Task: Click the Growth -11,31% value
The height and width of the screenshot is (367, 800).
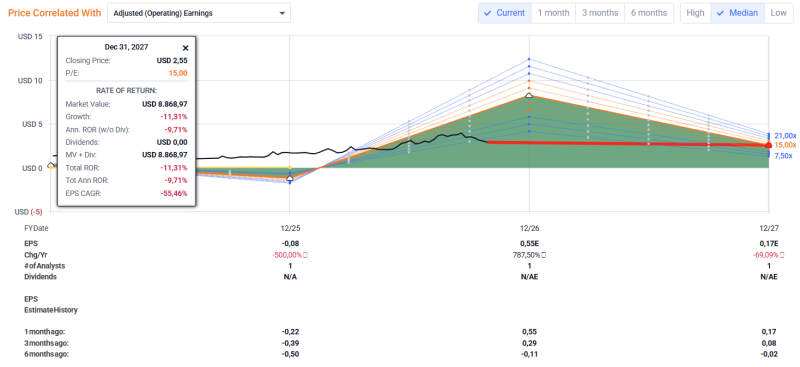Action: coord(174,117)
